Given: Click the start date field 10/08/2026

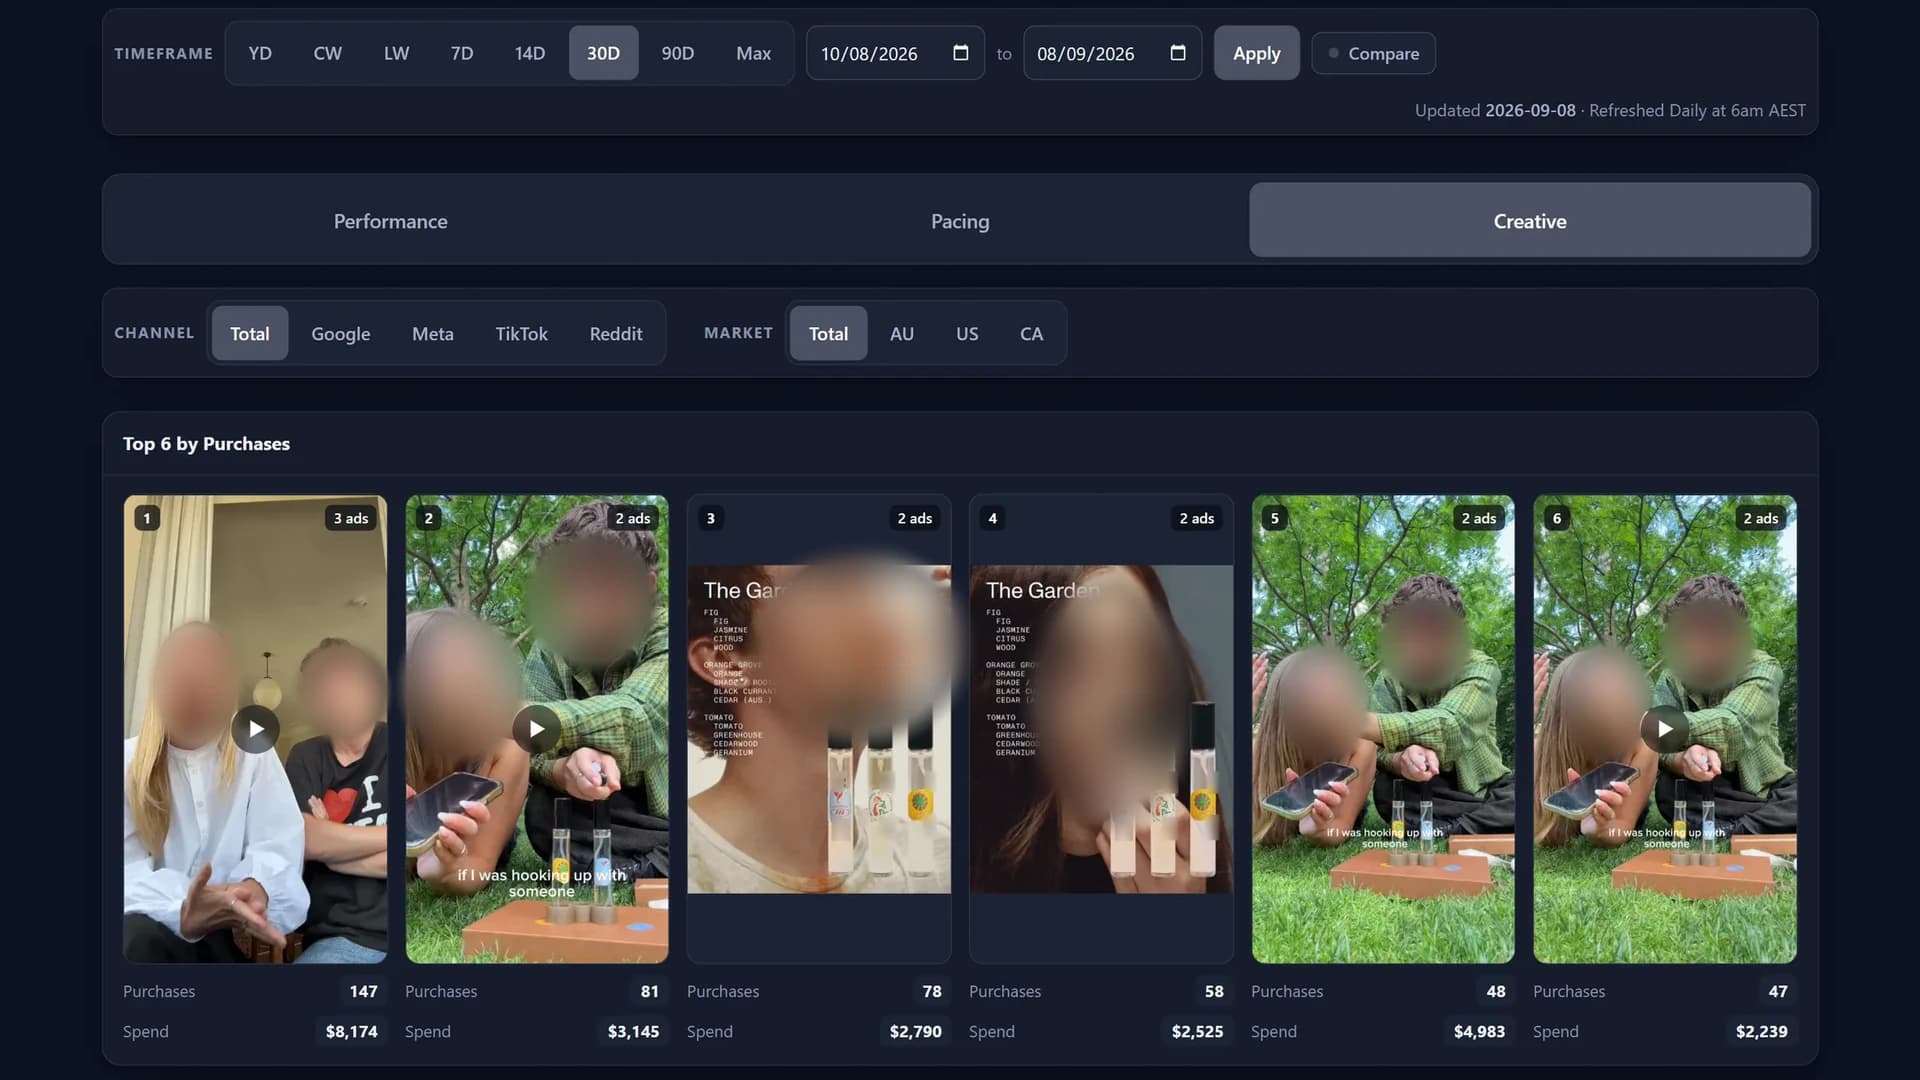Looking at the screenshot, I should pyautogui.click(x=895, y=53).
